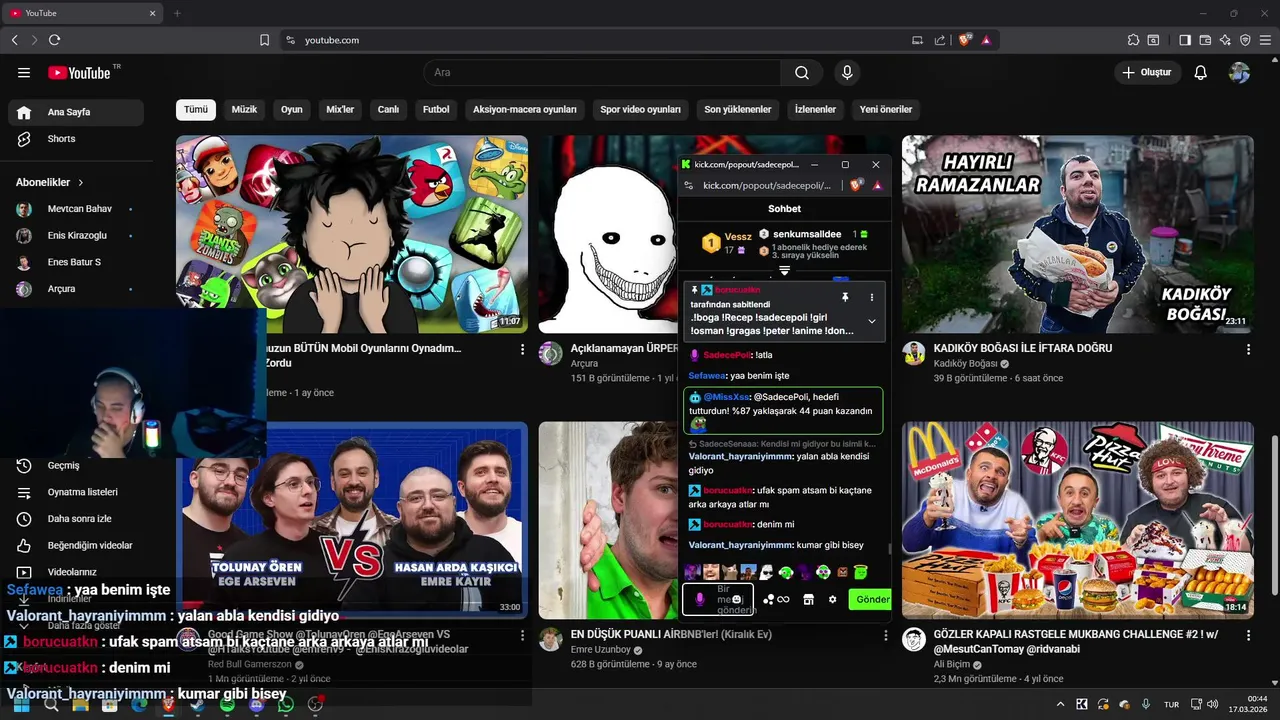Image resolution: width=1280 pixels, height=720 pixels.
Task: Open more options for the GÖZLER KAPALI mukbang video
Action: point(1248,635)
